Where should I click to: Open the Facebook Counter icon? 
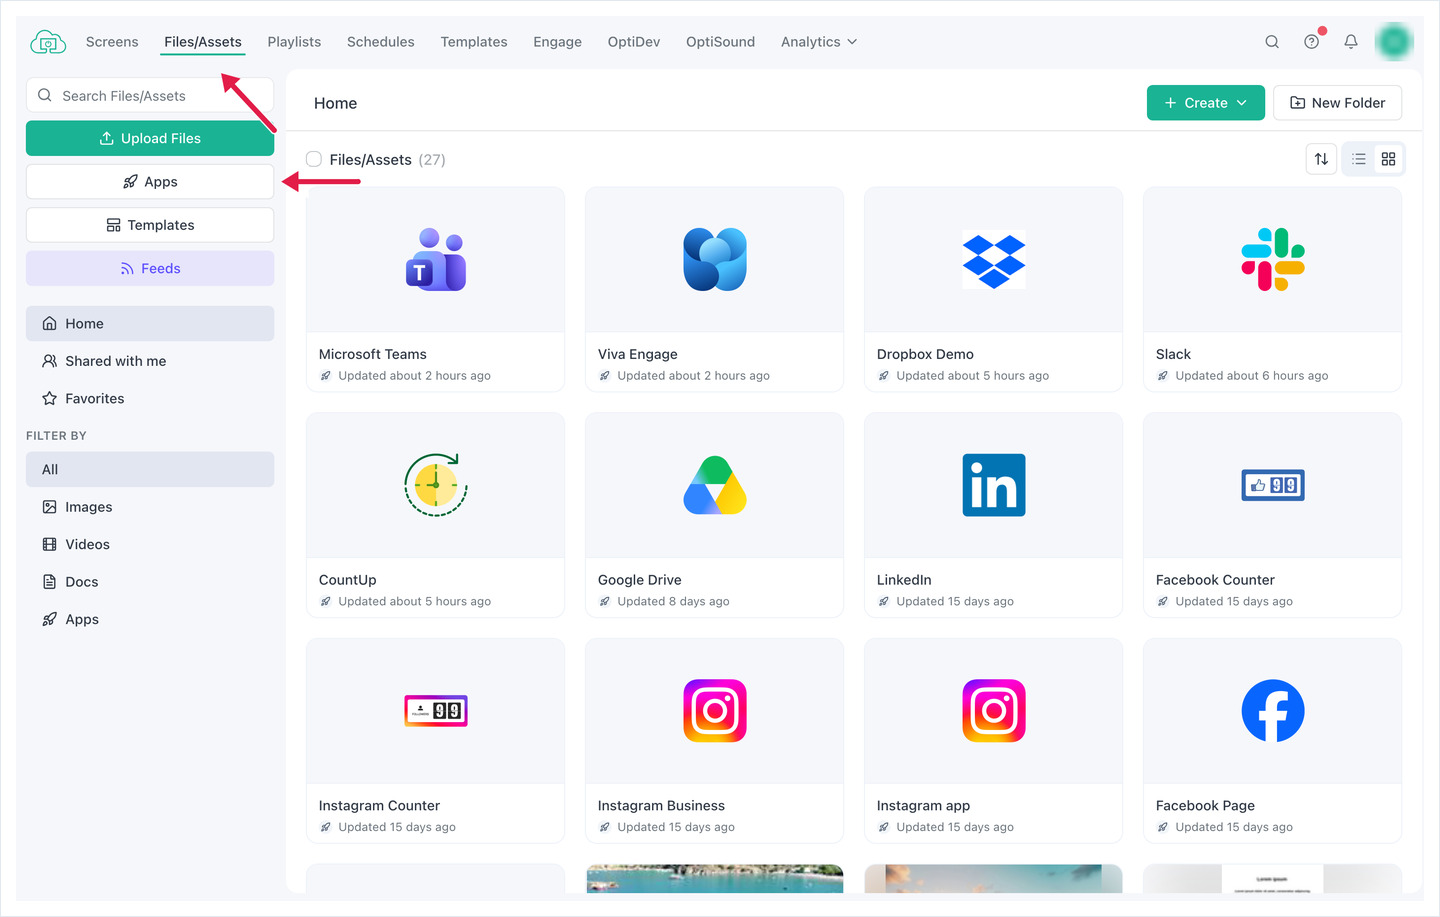[1273, 485]
